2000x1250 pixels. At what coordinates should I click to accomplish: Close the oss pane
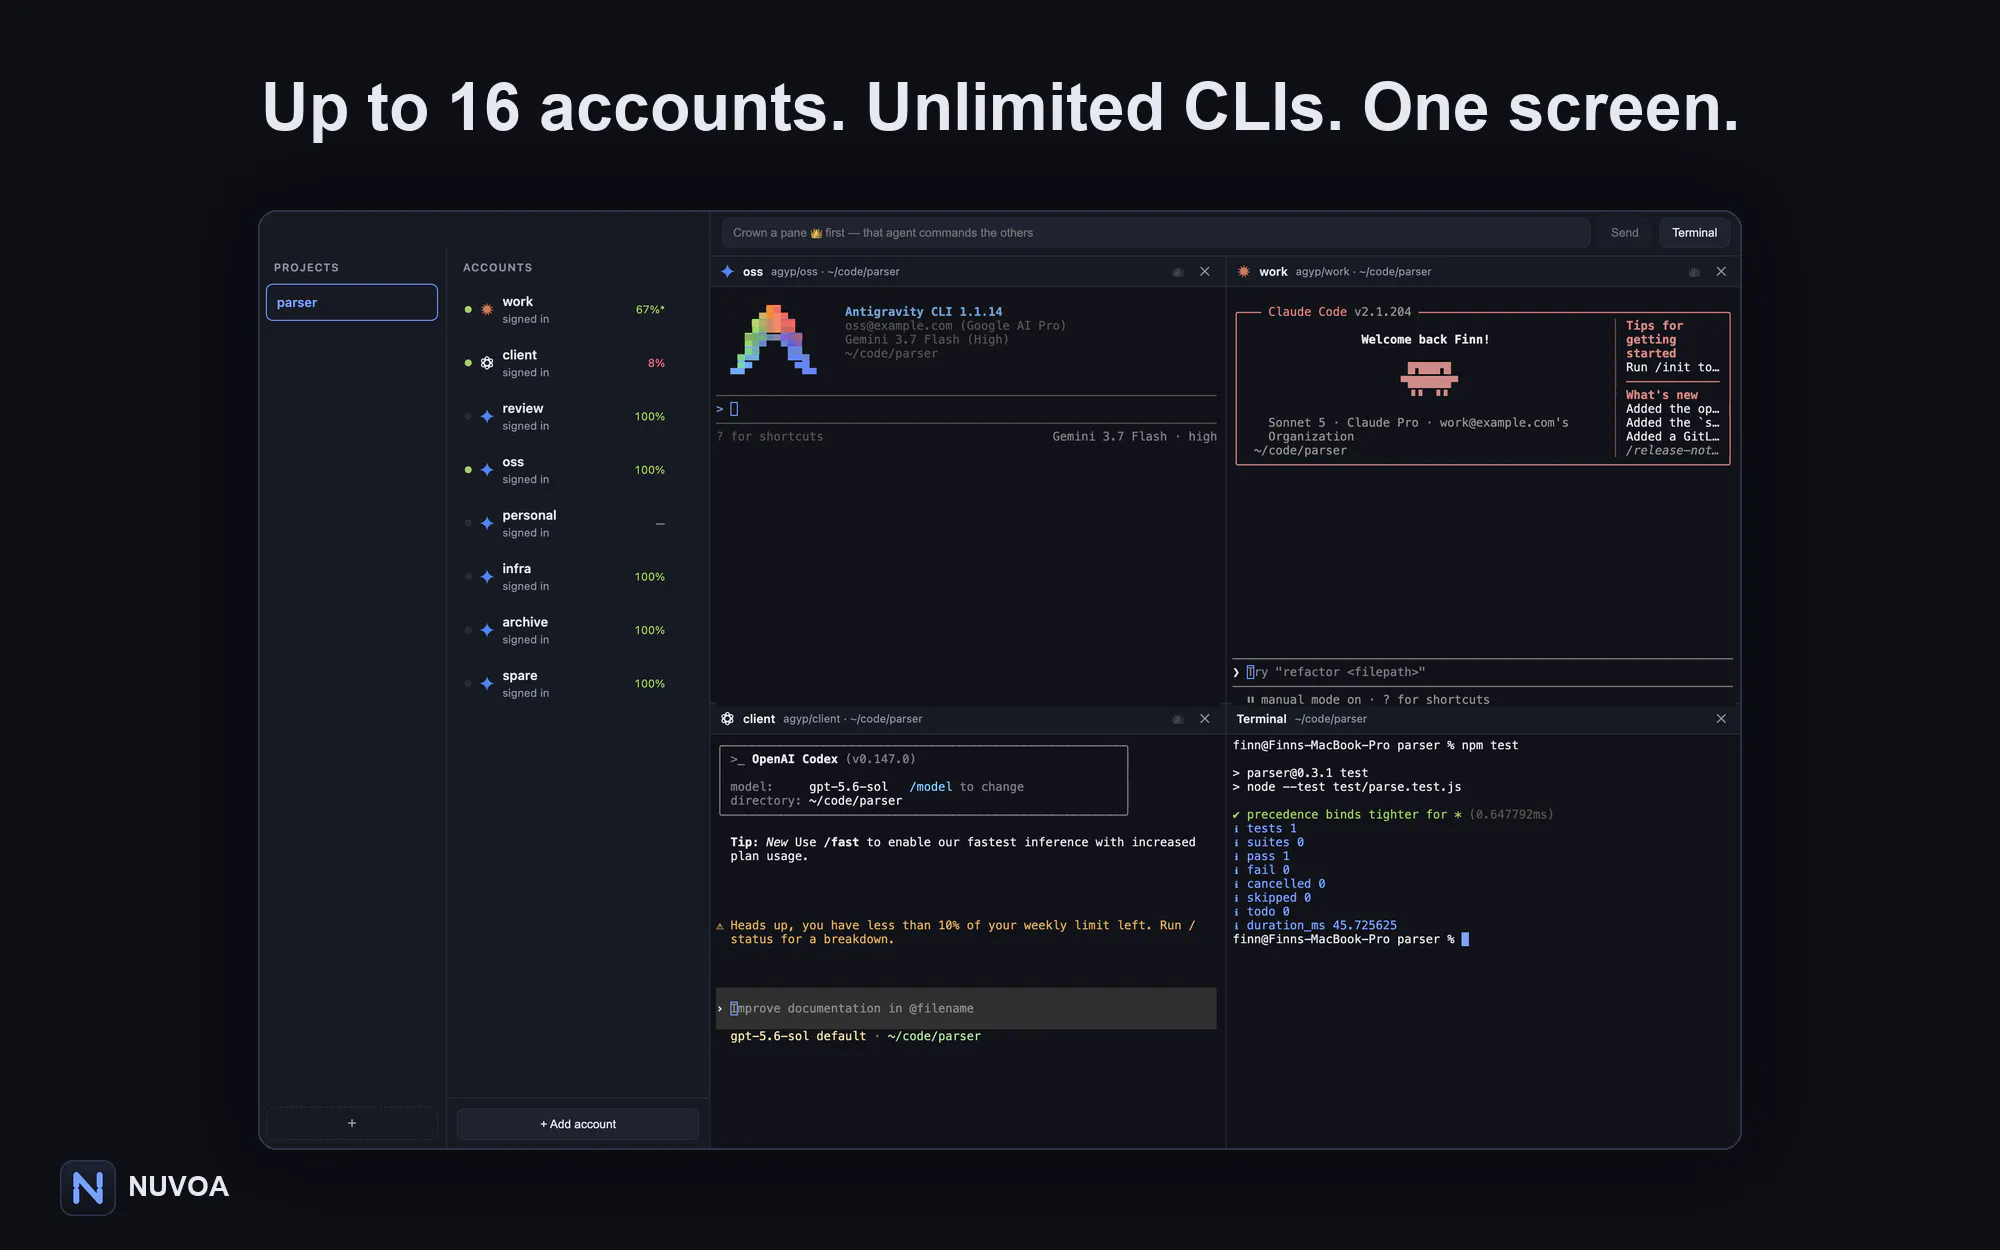click(1205, 272)
